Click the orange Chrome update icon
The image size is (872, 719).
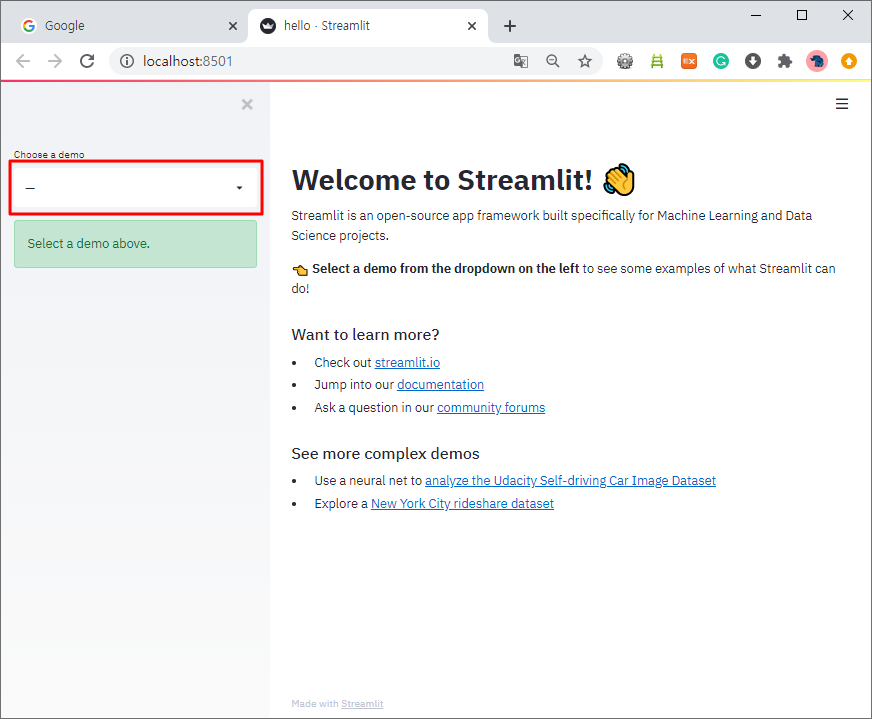coord(849,61)
